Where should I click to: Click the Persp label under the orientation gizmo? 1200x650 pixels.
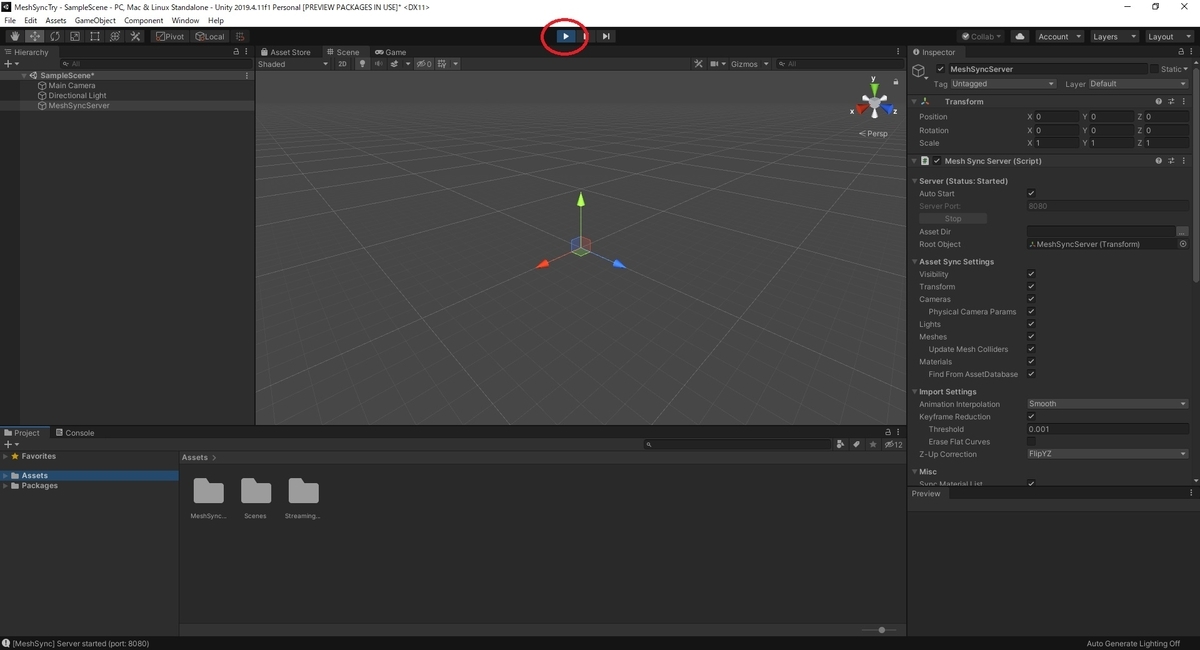click(873, 133)
